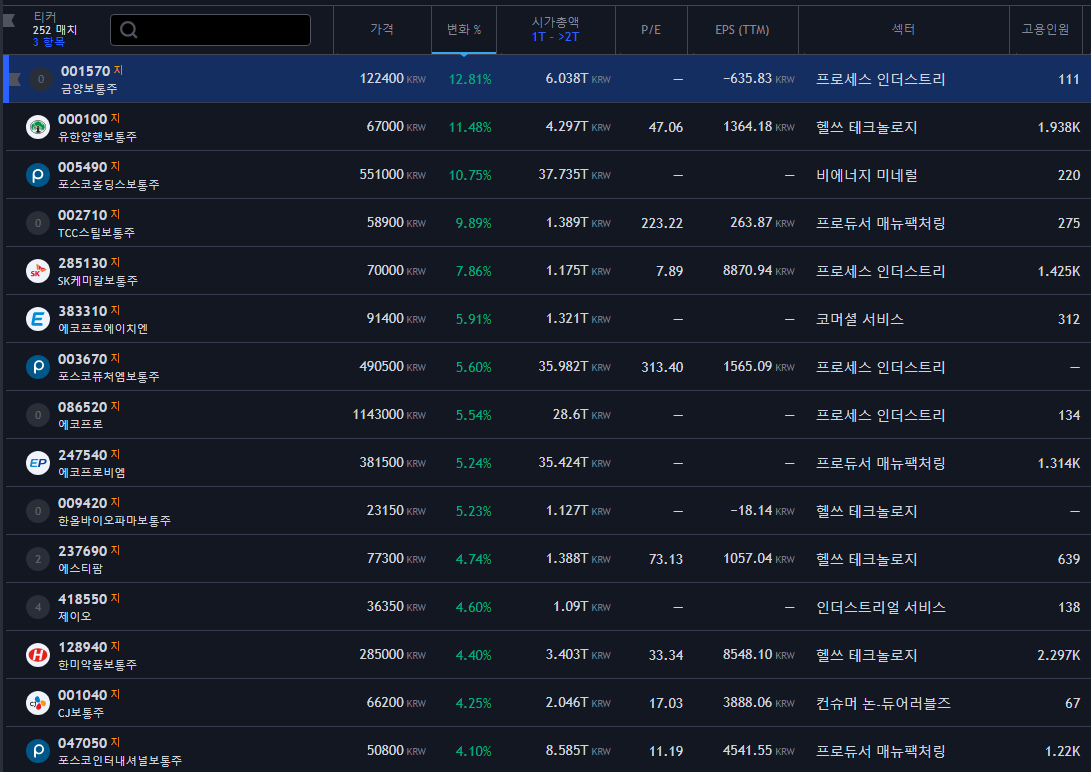This screenshot has height=772, width=1091.
Task: Open ticker 285130 SK케미칼보통주
Action: click(x=97, y=271)
